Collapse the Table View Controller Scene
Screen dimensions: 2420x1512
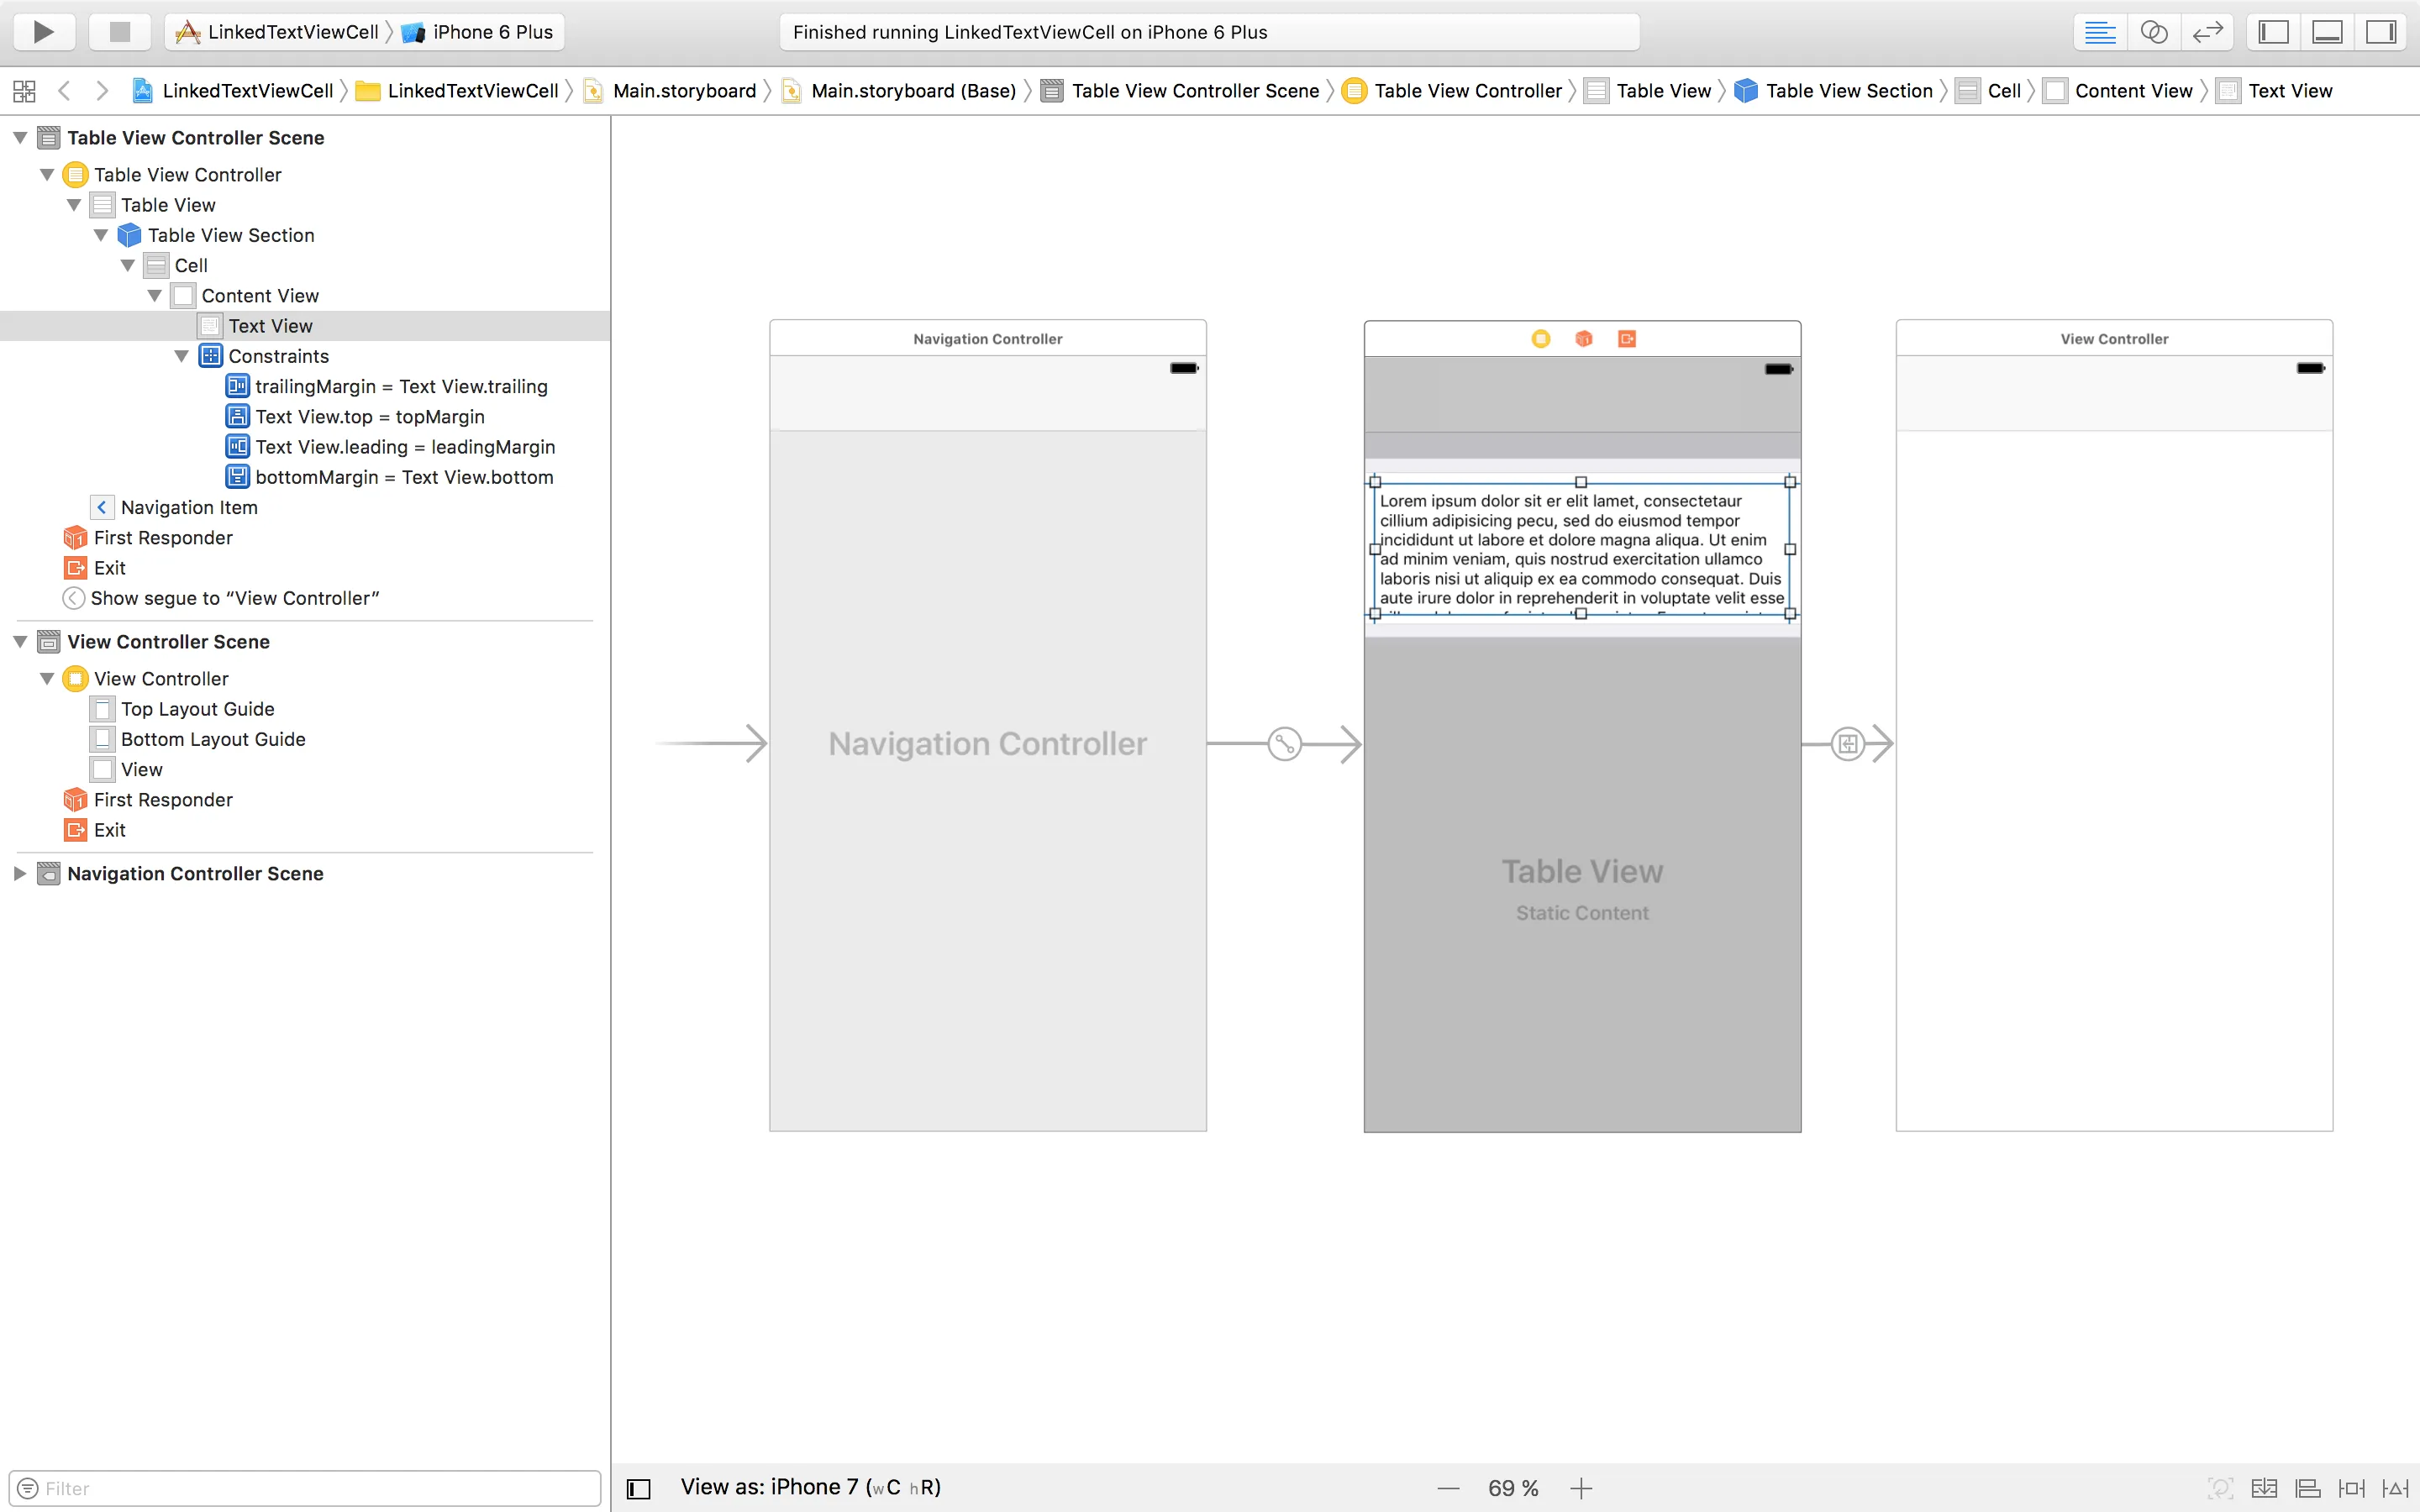pyautogui.click(x=20, y=138)
